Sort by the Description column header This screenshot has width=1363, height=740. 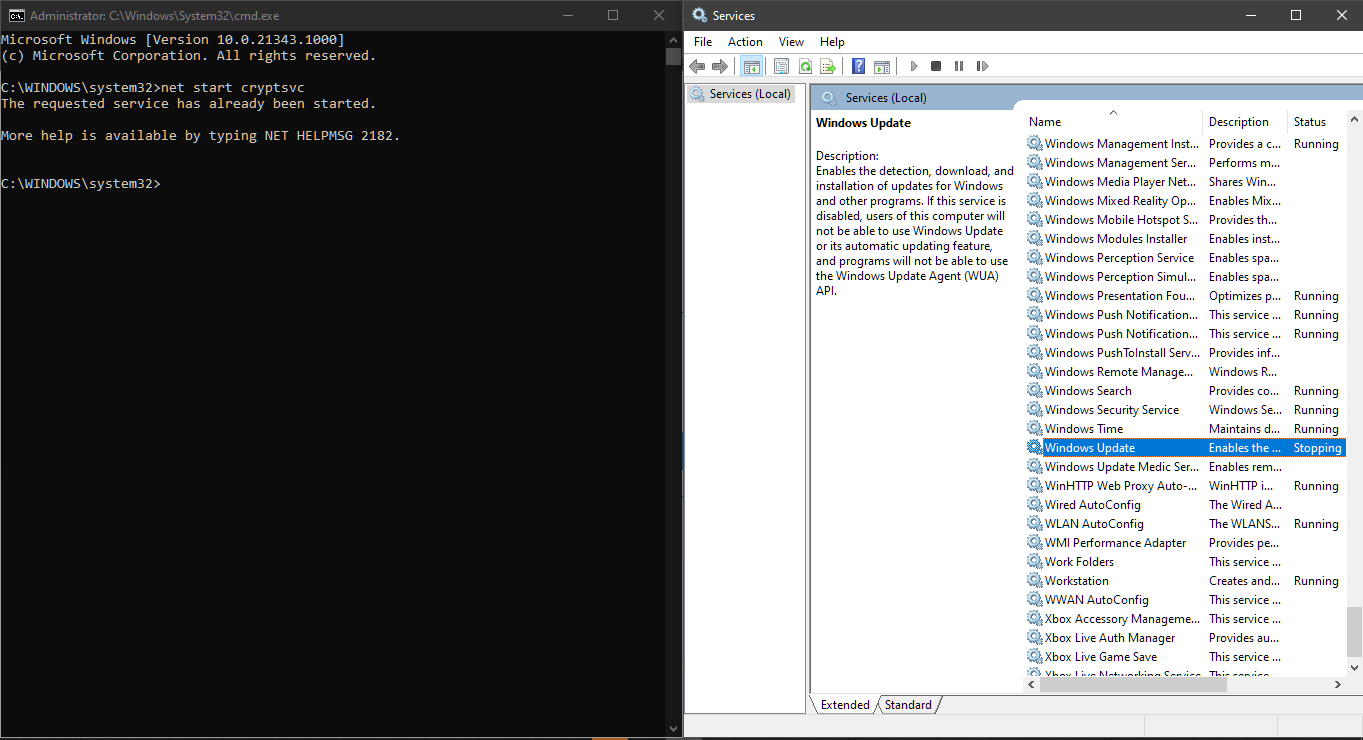1245,122
